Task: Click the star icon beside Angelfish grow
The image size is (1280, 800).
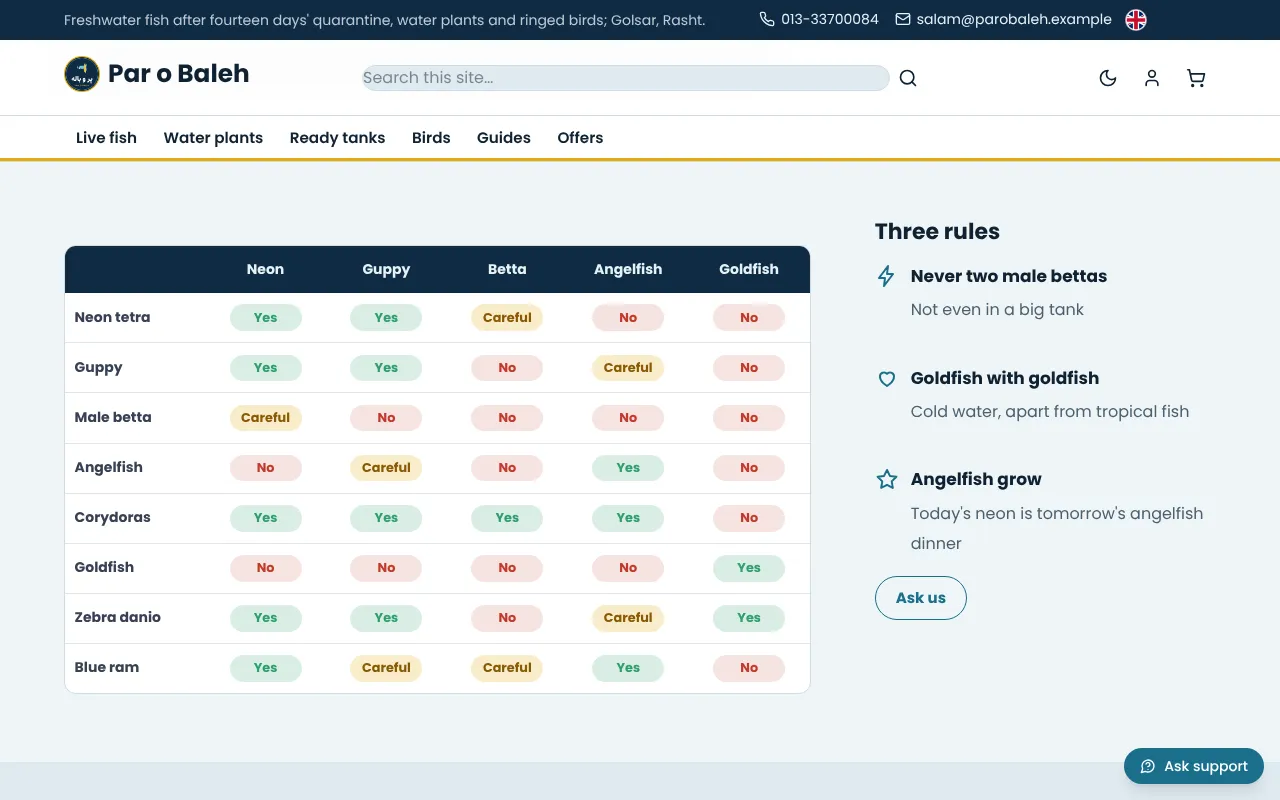Action: pyautogui.click(x=886, y=480)
